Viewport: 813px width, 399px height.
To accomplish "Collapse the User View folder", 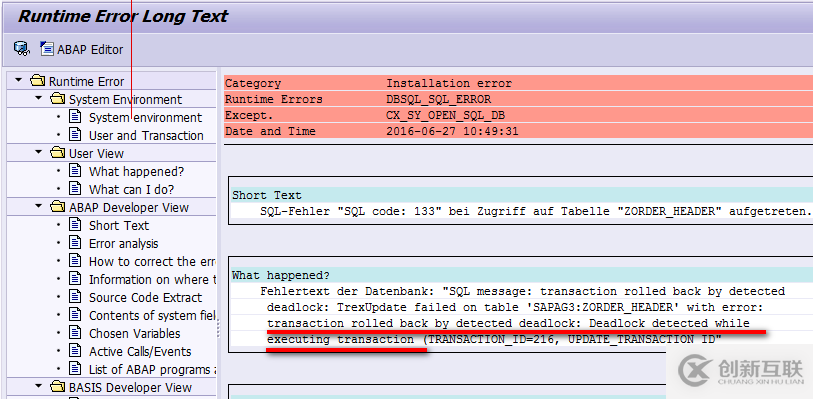I will pyautogui.click(x=38, y=152).
